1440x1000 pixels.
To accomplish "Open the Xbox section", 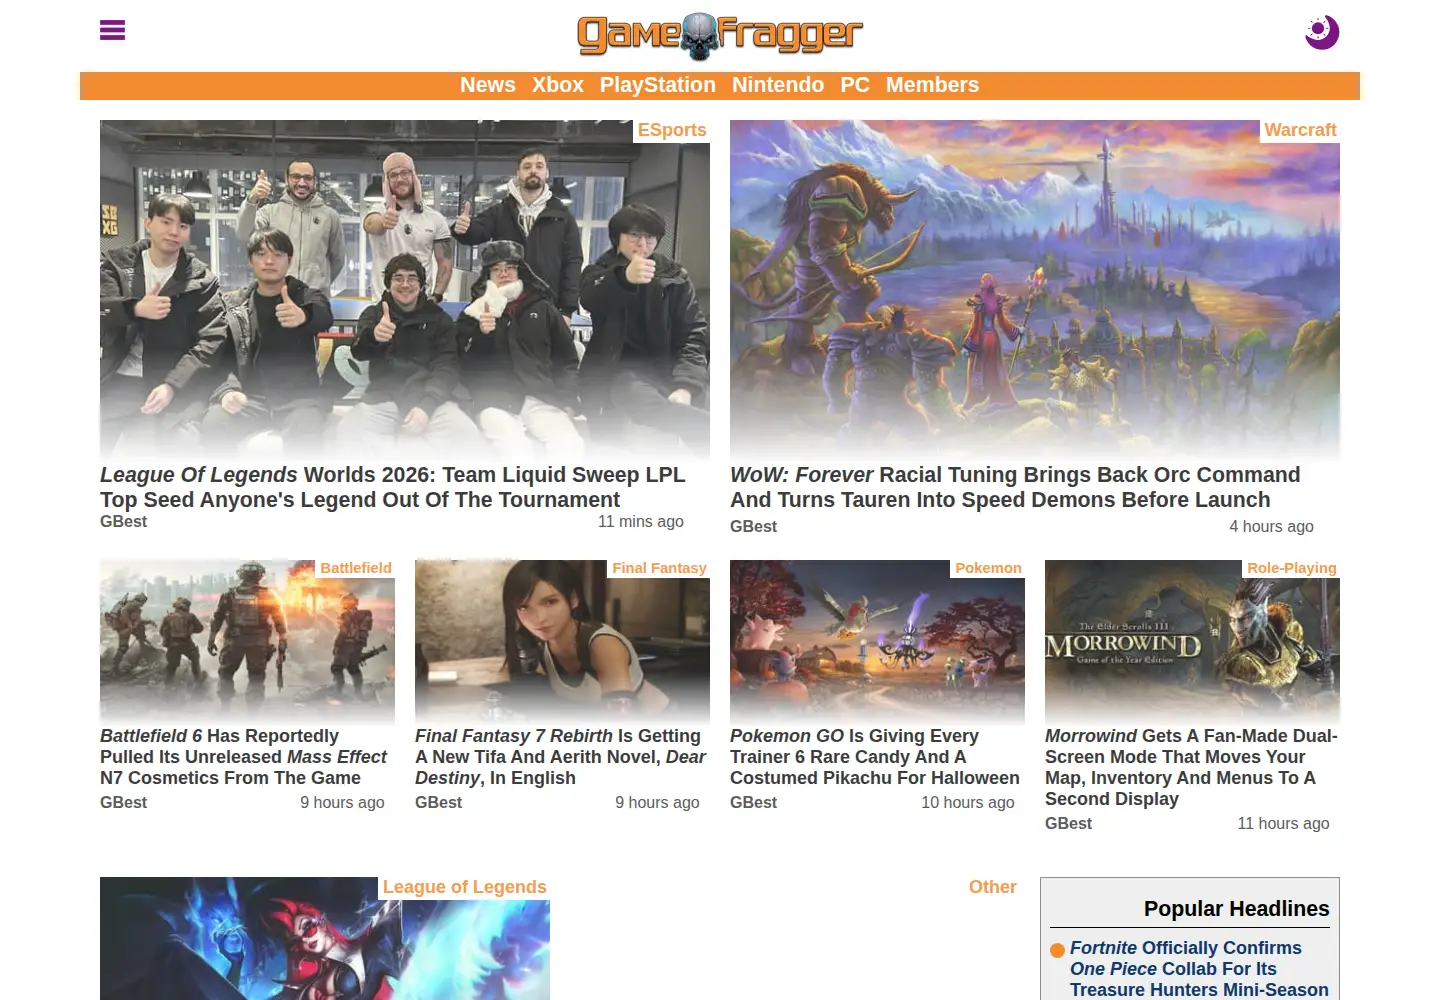I will [x=558, y=85].
